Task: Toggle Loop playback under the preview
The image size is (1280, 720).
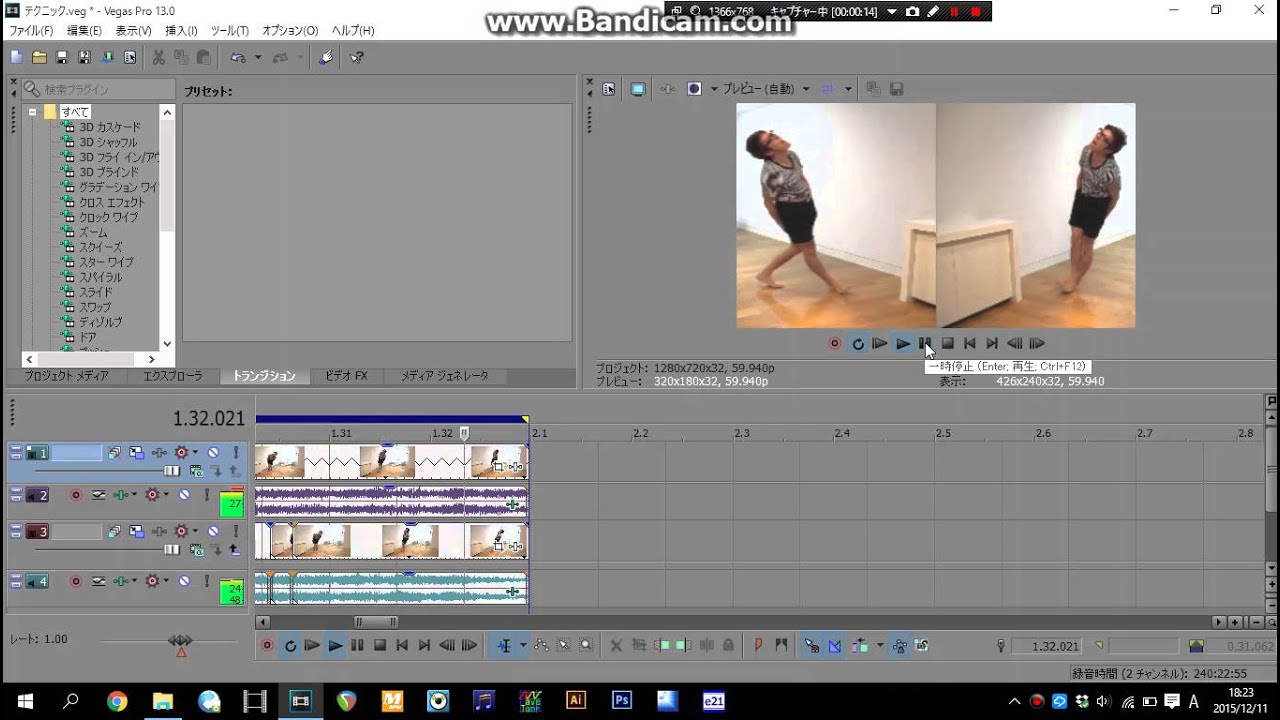Action: click(x=857, y=344)
